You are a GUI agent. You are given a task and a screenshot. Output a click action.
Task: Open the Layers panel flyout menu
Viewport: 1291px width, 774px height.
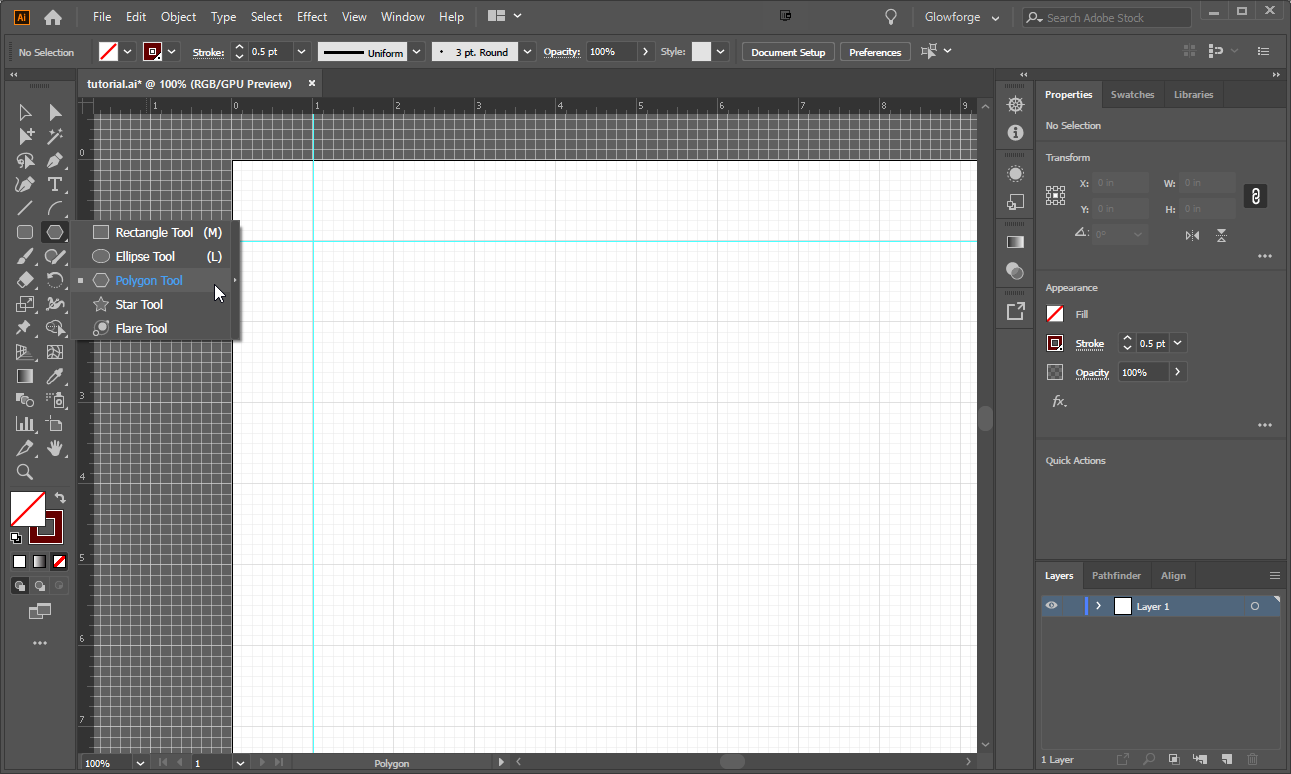tap(1274, 575)
